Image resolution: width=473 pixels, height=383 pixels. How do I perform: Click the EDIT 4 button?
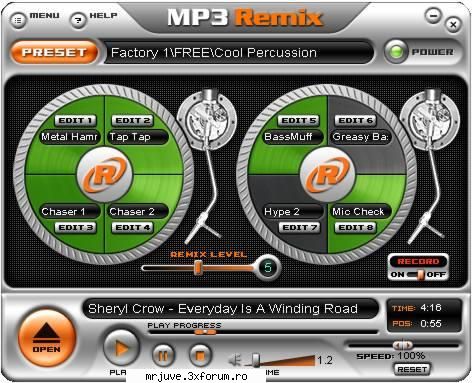[132, 228]
